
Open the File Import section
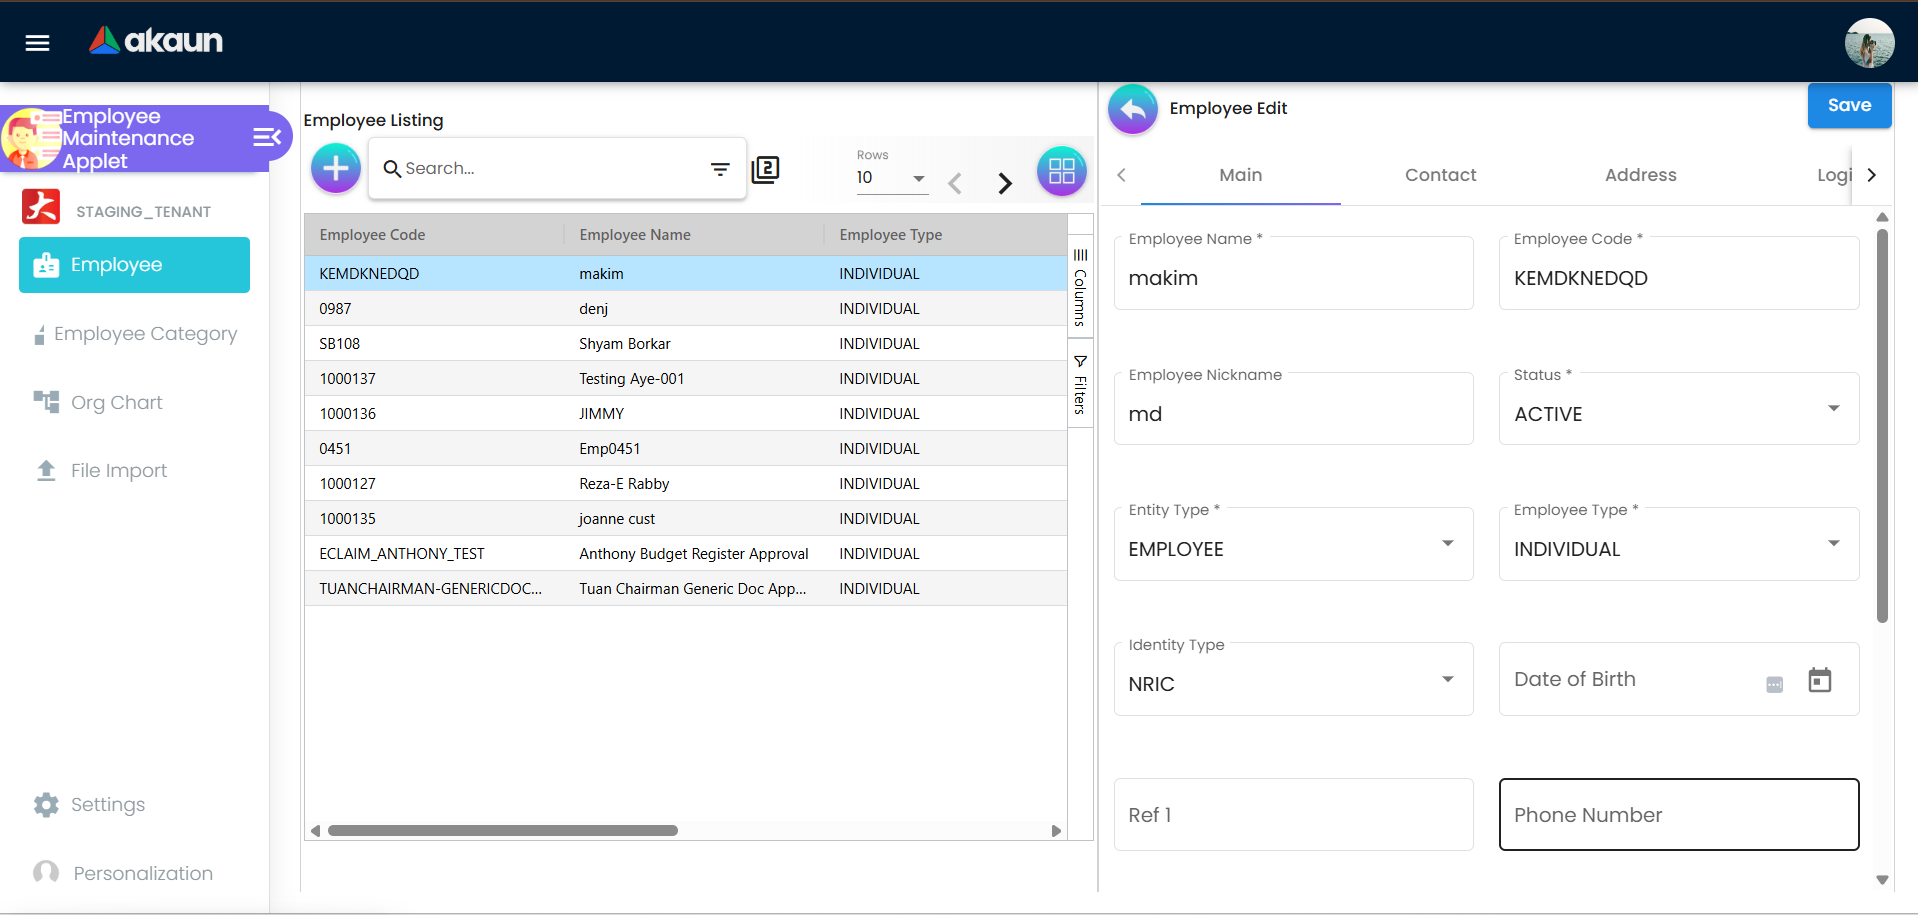click(x=119, y=470)
